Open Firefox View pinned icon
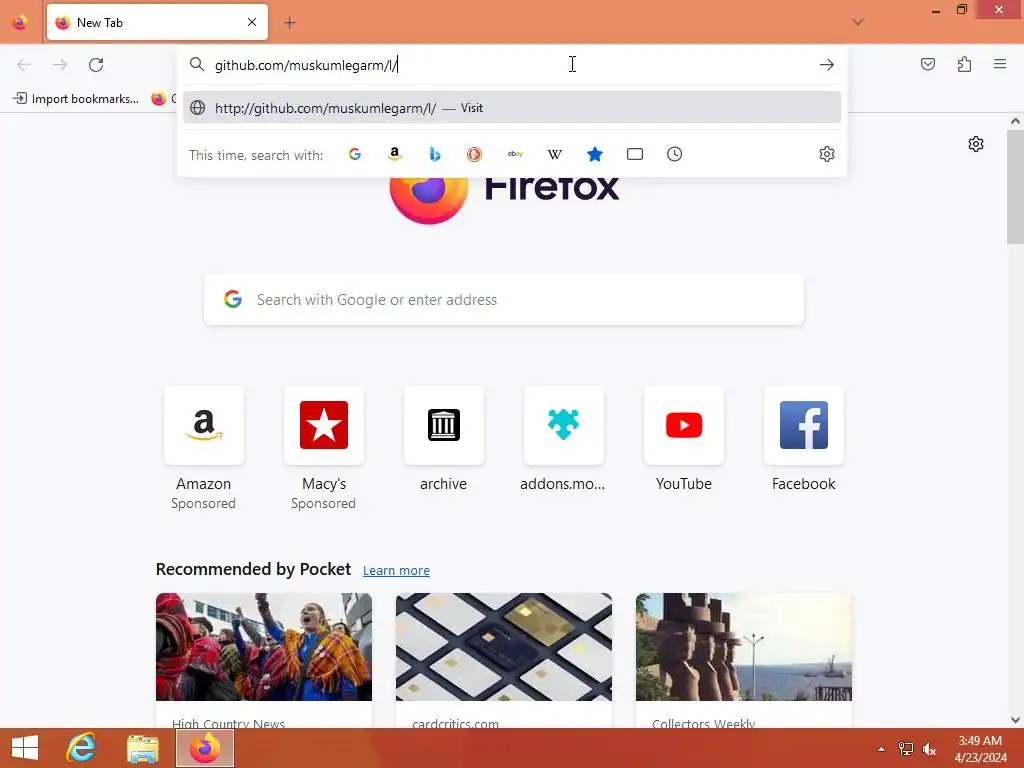The width and height of the screenshot is (1024, 768). (20, 22)
